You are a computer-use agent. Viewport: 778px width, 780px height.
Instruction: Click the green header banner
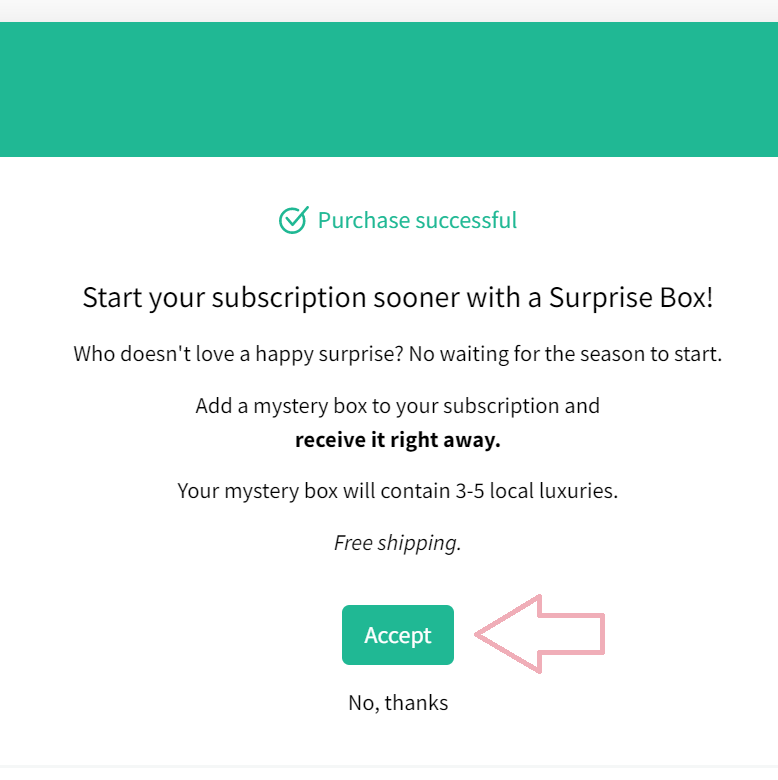389,89
